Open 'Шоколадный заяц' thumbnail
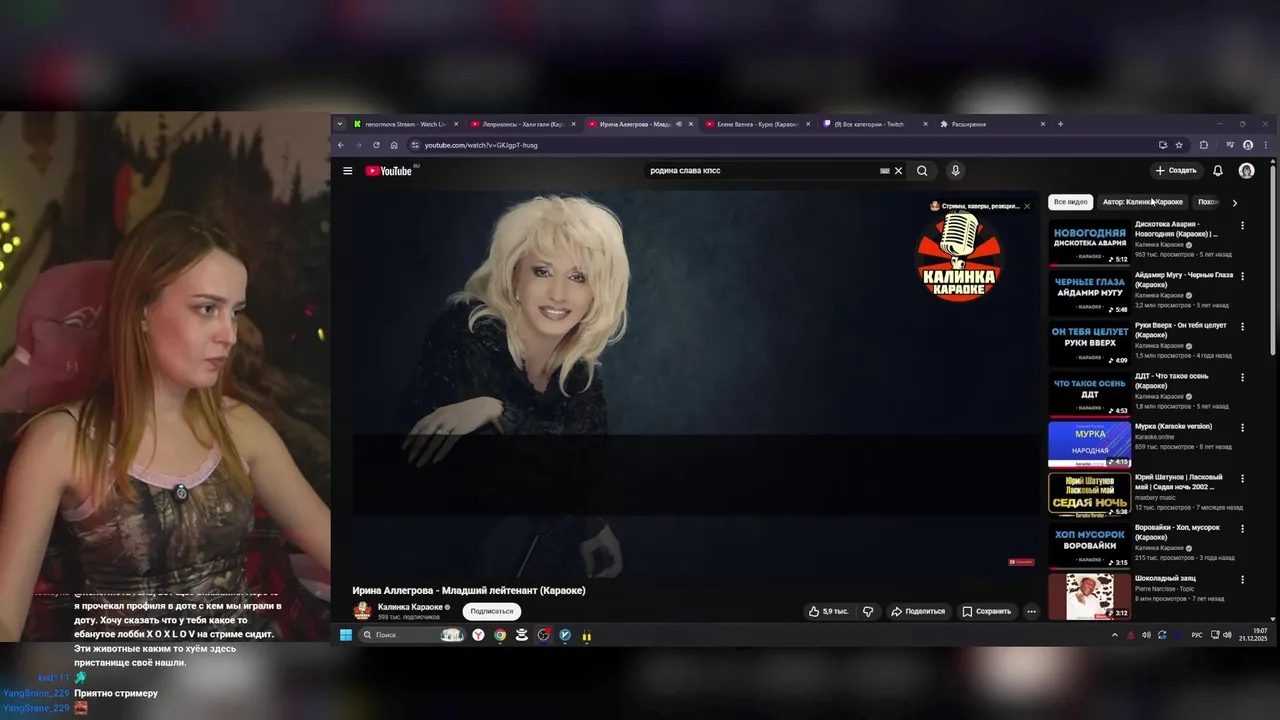Viewport: 1280px width, 720px height. click(x=1089, y=596)
